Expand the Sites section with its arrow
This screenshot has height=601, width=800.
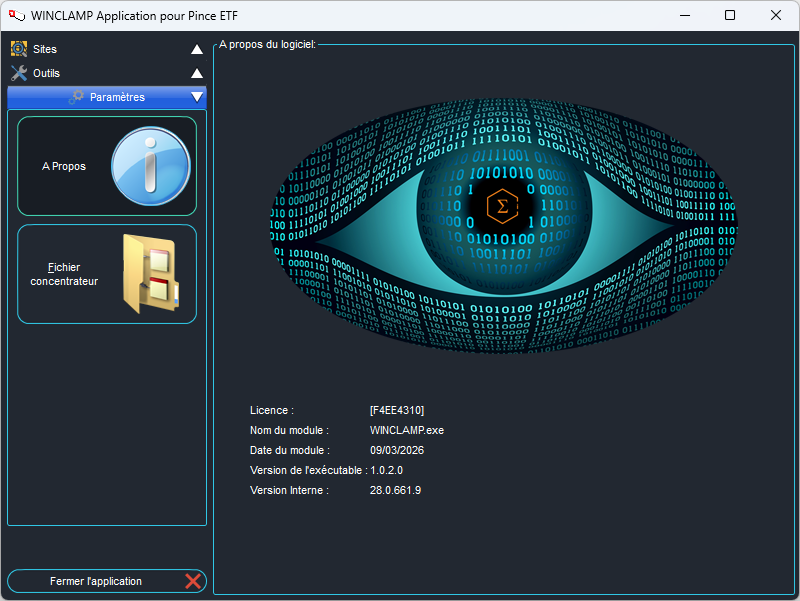click(197, 49)
